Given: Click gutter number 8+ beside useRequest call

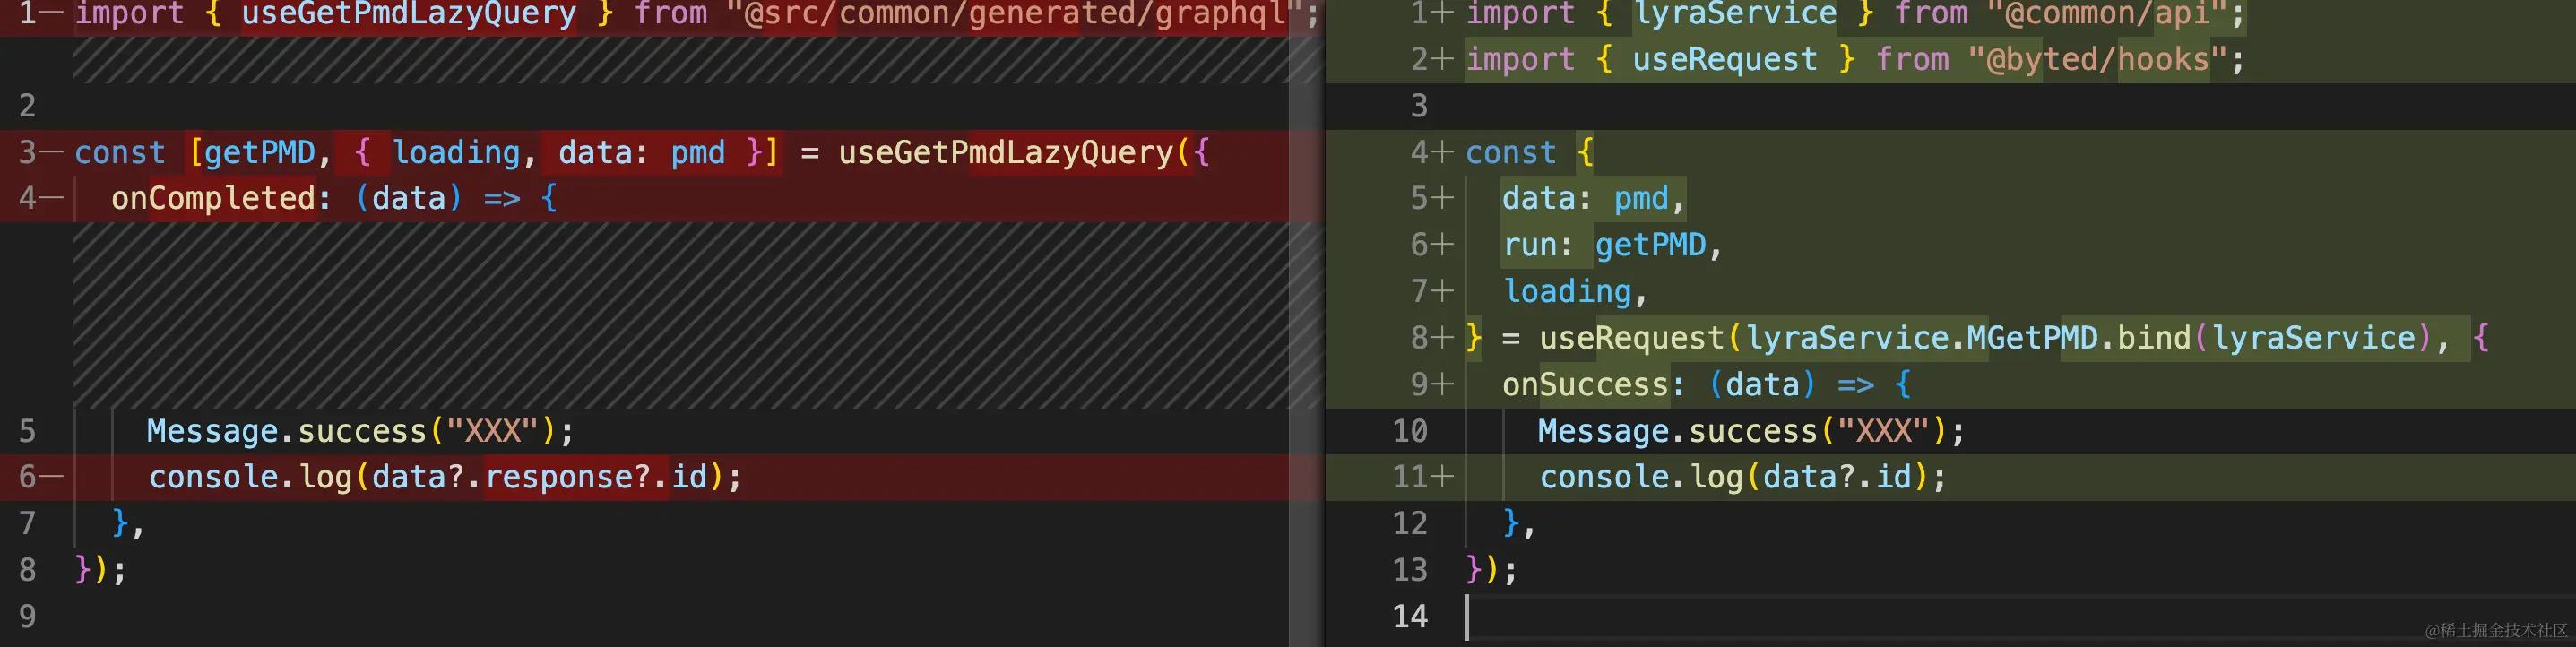Looking at the screenshot, I should coord(1431,338).
